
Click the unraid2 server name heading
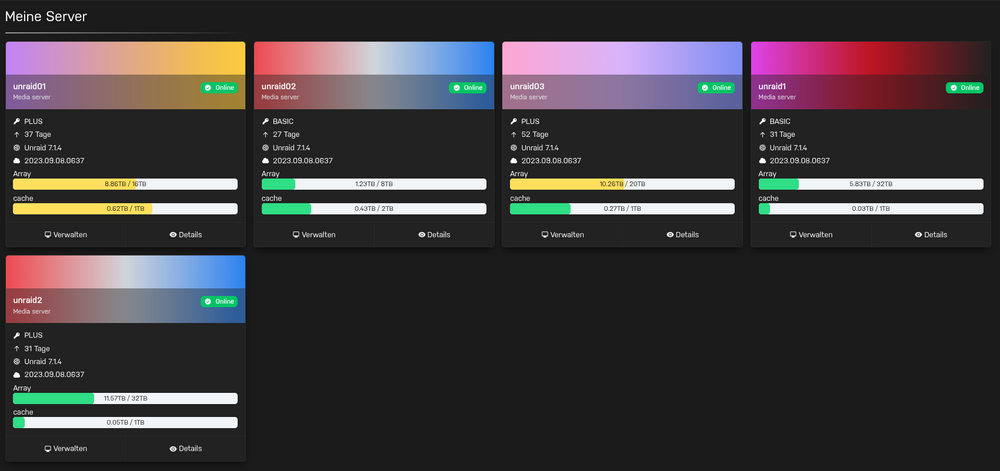(27, 300)
